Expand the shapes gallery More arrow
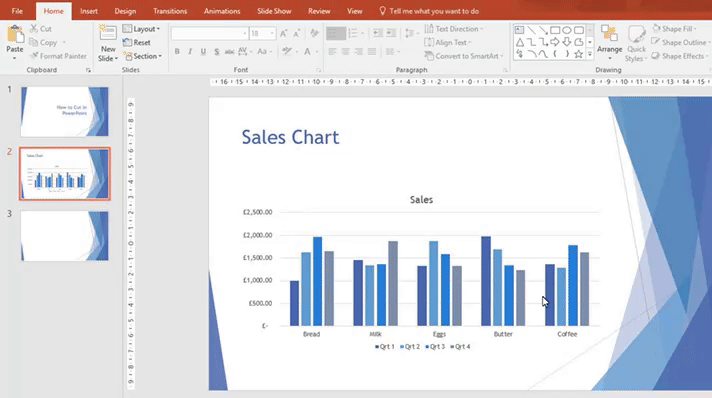This screenshot has width=712, height=398. [x=590, y=54]
